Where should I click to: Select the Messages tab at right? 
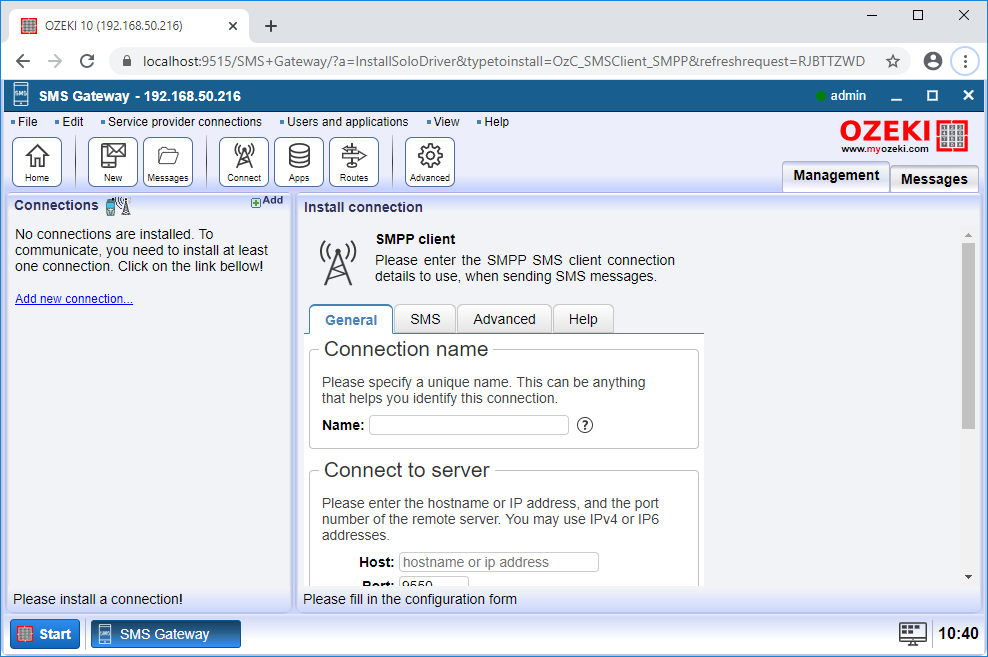(x=934, y=179)
